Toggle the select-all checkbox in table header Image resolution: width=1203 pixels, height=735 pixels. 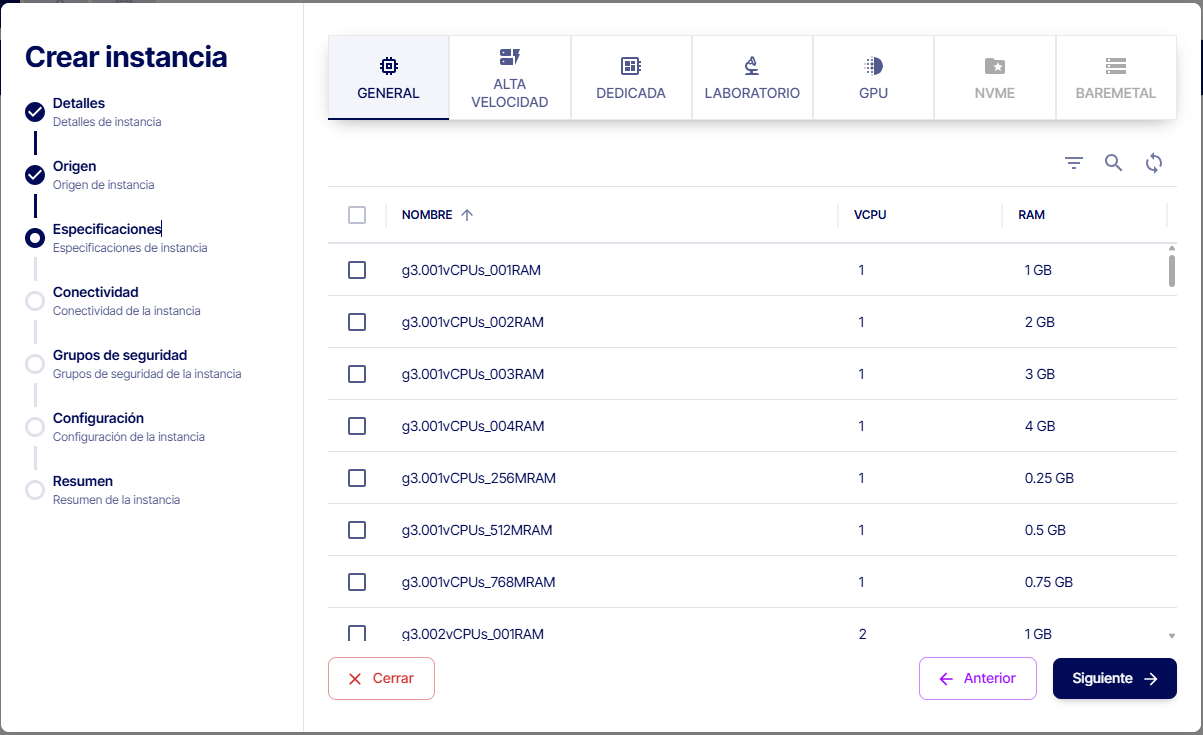(x=357, y=215)
